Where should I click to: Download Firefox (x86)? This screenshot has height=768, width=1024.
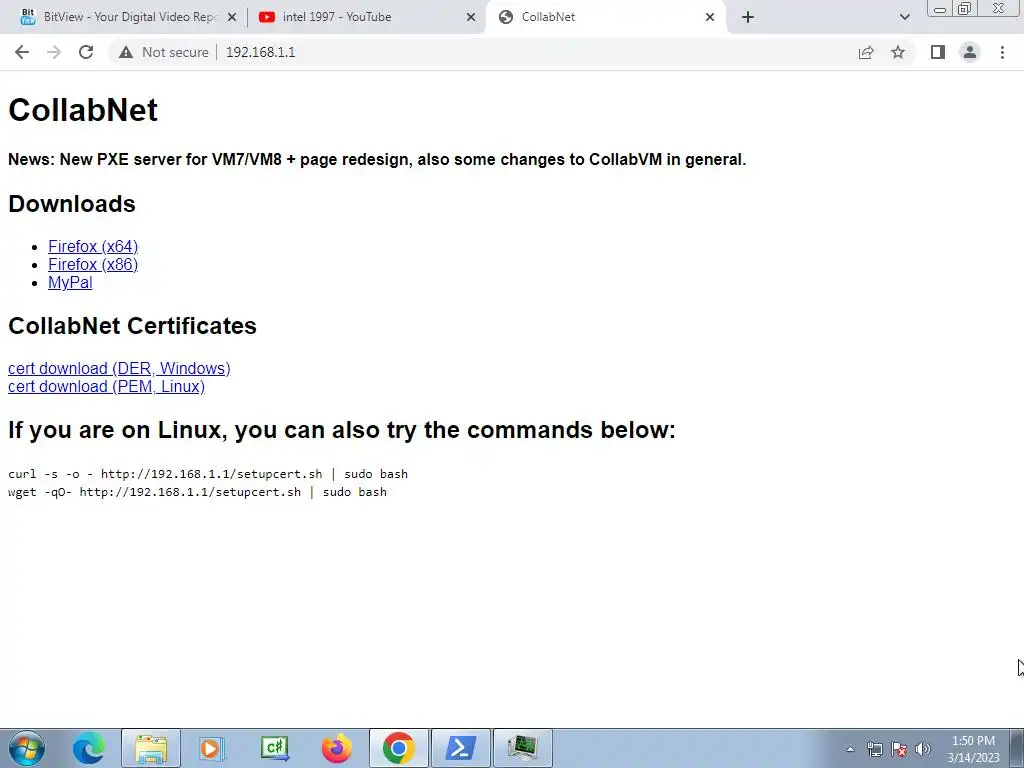tap(93, 264)
